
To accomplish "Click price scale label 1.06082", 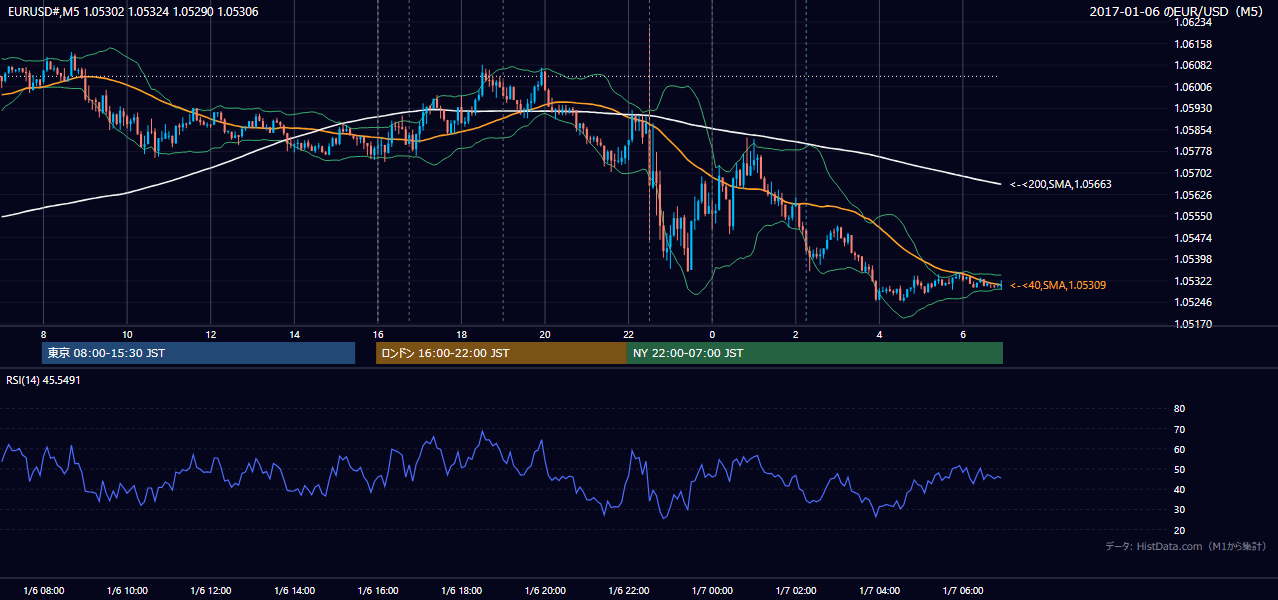I will point(1192,65).
